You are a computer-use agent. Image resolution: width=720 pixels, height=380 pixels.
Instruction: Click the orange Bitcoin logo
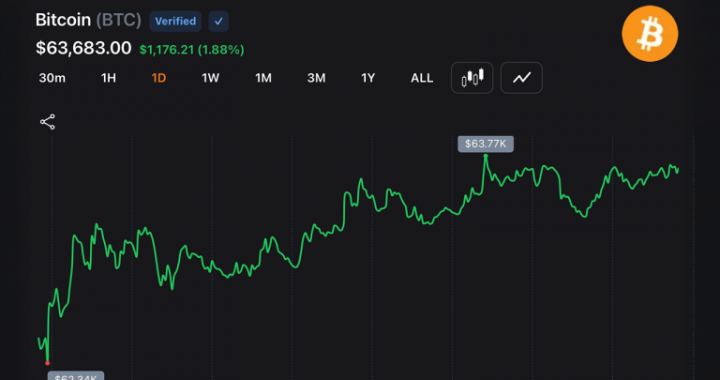(x=650, y=34)
